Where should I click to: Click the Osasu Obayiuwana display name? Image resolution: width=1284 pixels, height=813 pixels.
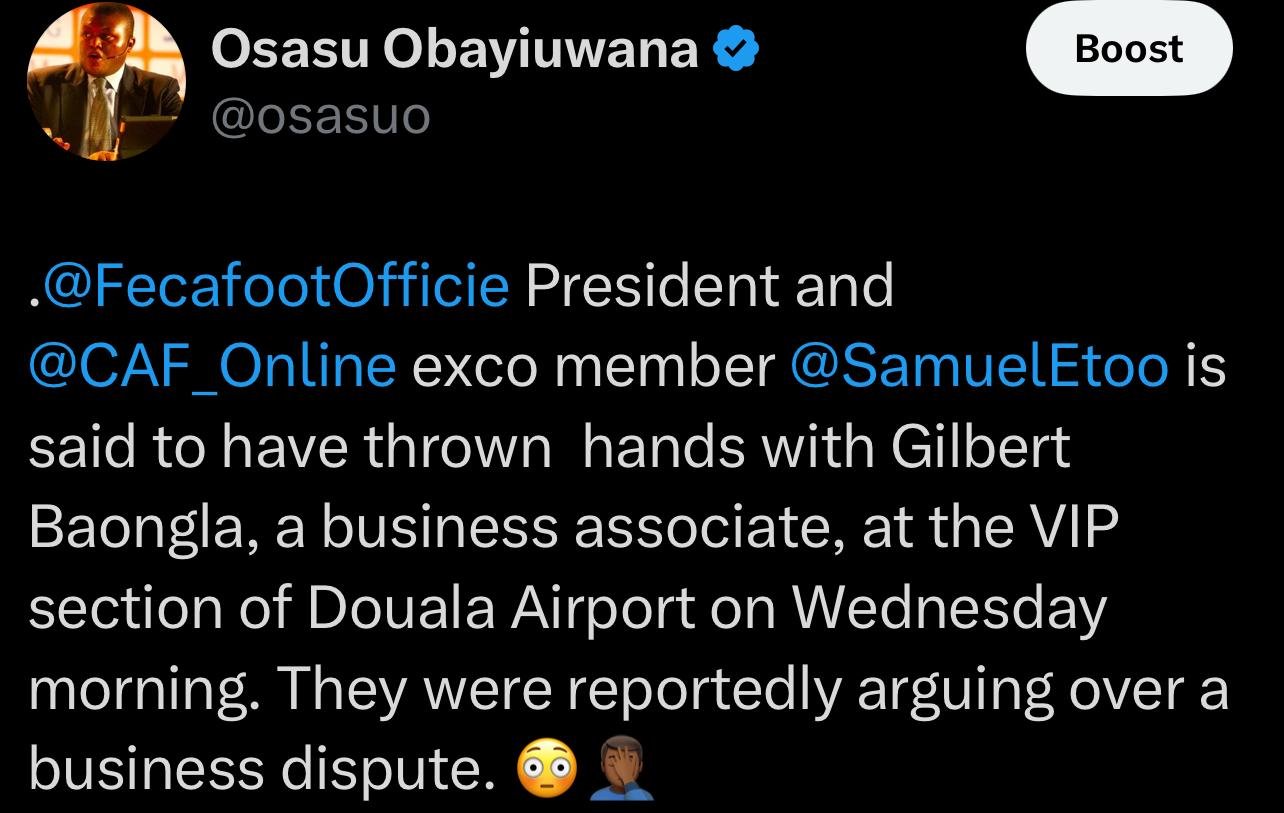[454, 50]
